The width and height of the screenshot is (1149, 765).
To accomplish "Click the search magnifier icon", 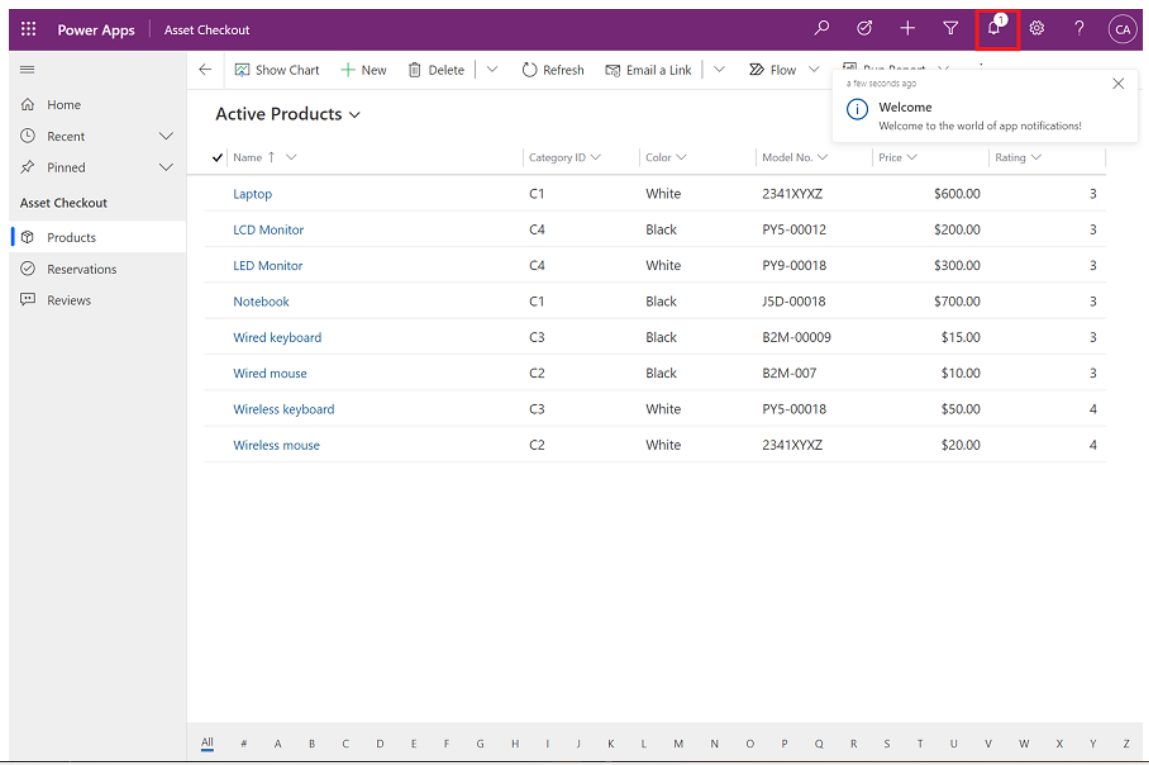I will 822,29.
